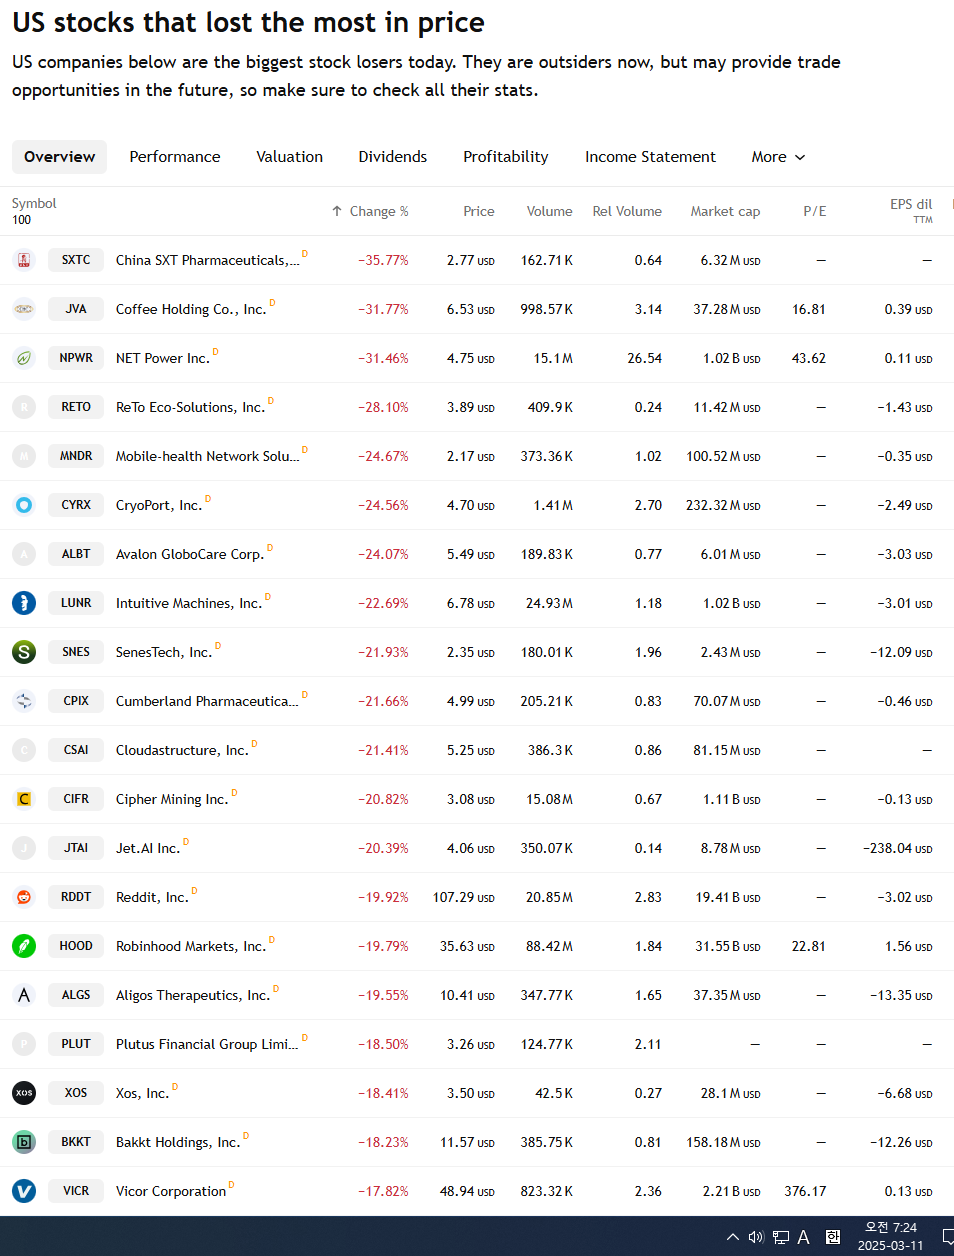The height and width of the screenshot is (1256, 954).
Task: Expand the More tabs dropdown
Action: 778,157
